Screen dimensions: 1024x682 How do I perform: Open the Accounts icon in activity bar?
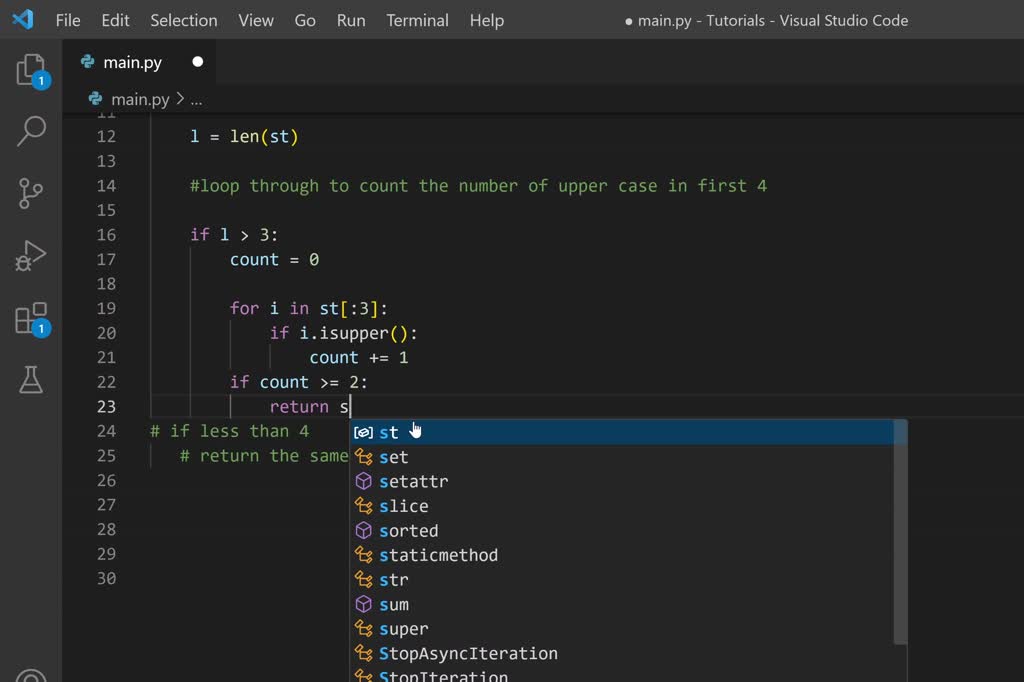31,675
